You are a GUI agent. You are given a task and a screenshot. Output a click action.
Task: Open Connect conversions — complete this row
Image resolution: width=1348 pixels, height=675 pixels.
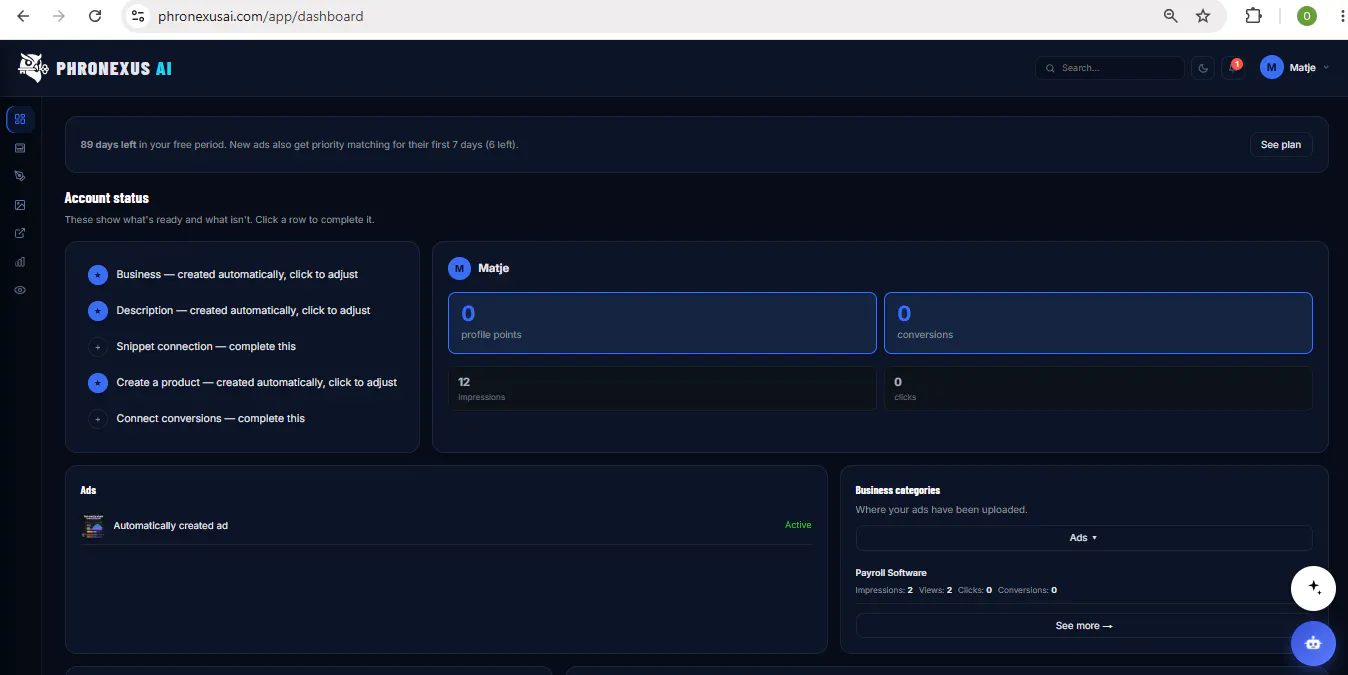pyautogui.click(x=242, y=418)
